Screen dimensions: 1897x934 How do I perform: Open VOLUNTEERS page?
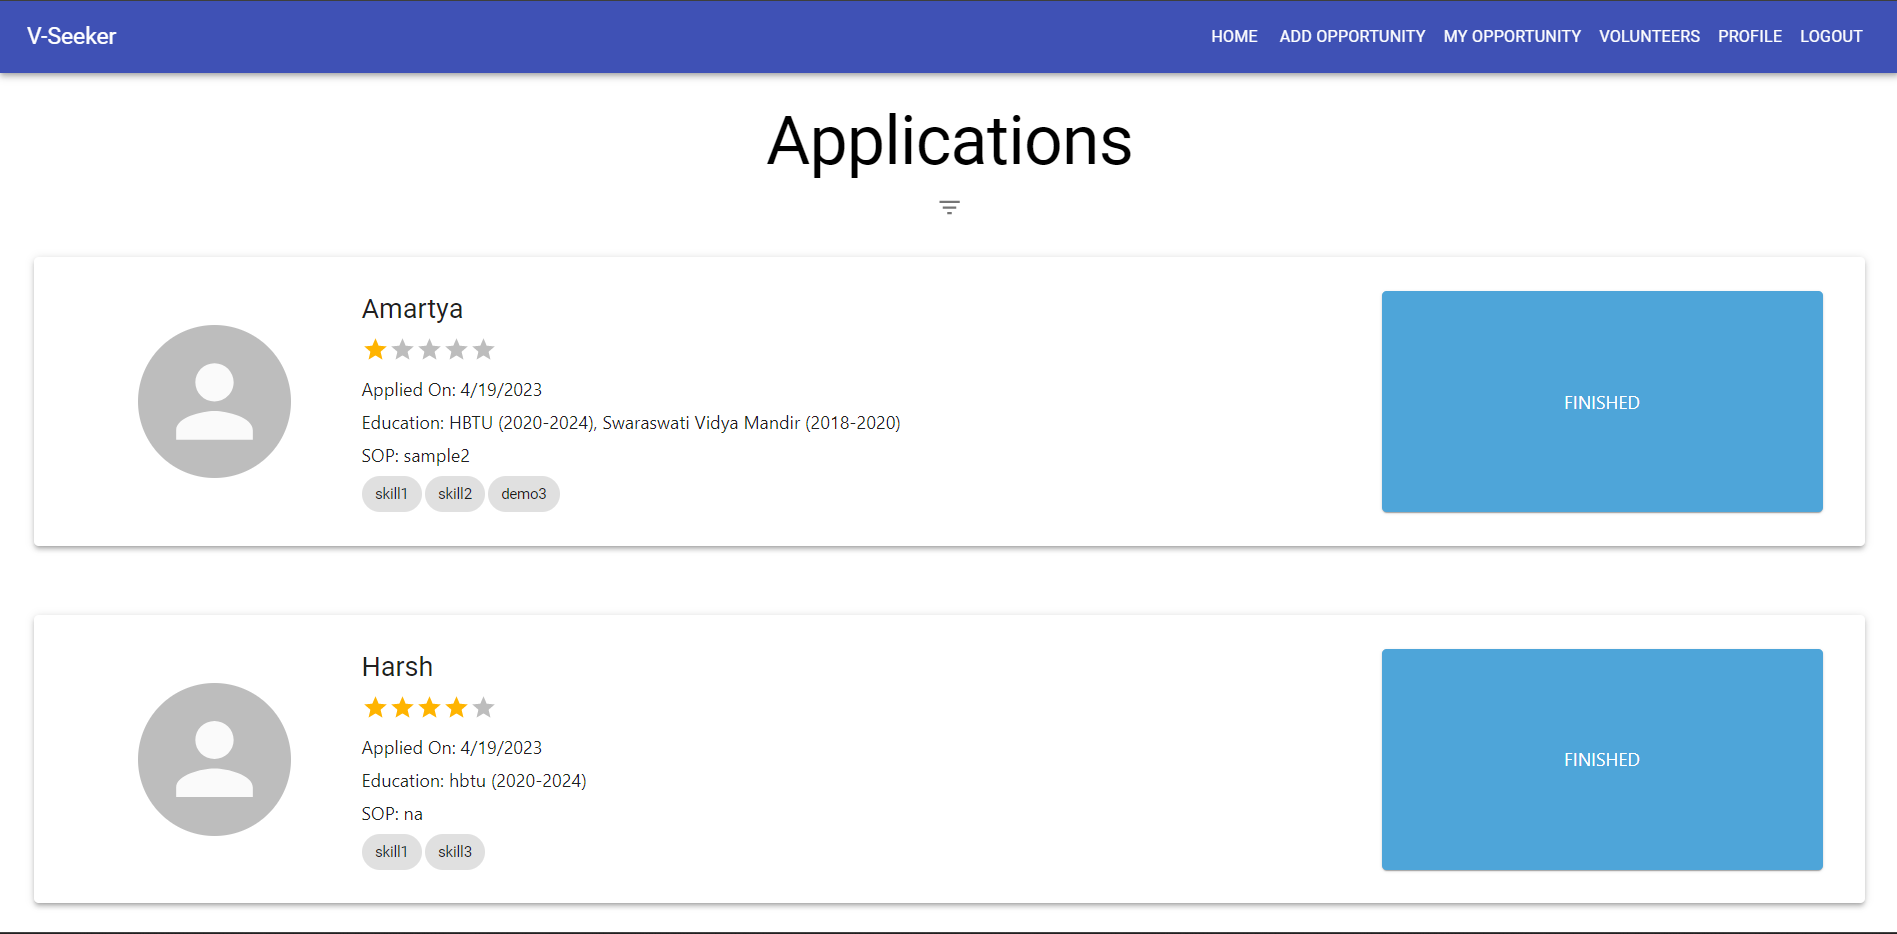(1649, 36)
